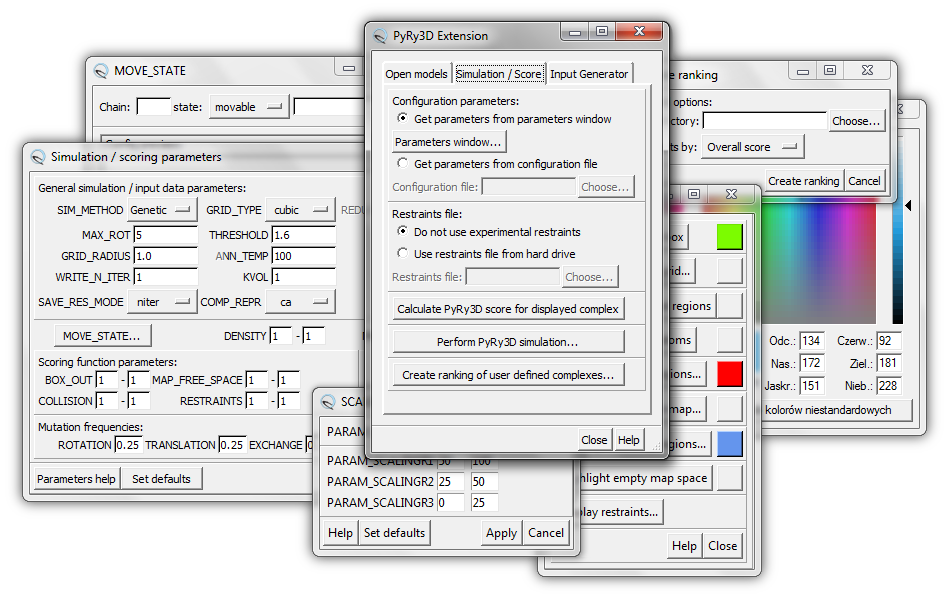This screenshot has width=947, height=597.
Task: Click Cancel in the ranking window
Action: (x=864, y=181)
